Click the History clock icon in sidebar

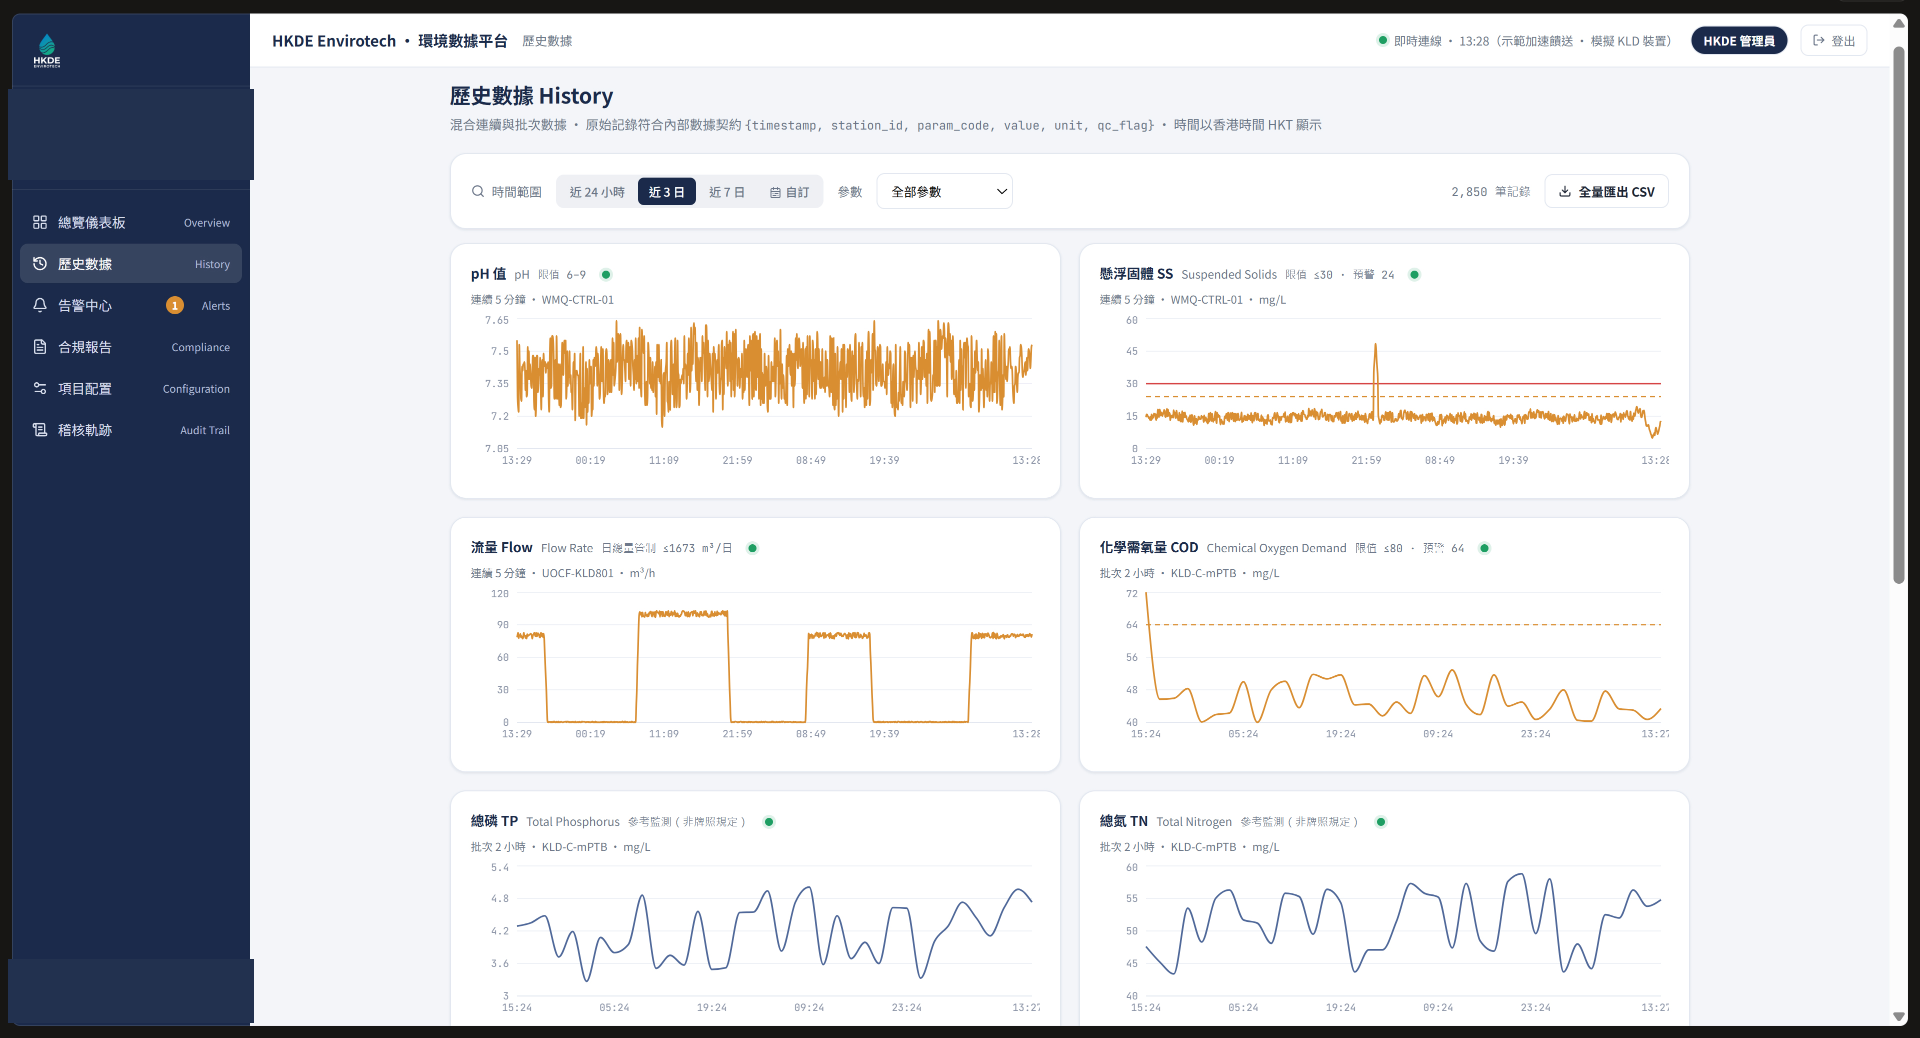40,264
